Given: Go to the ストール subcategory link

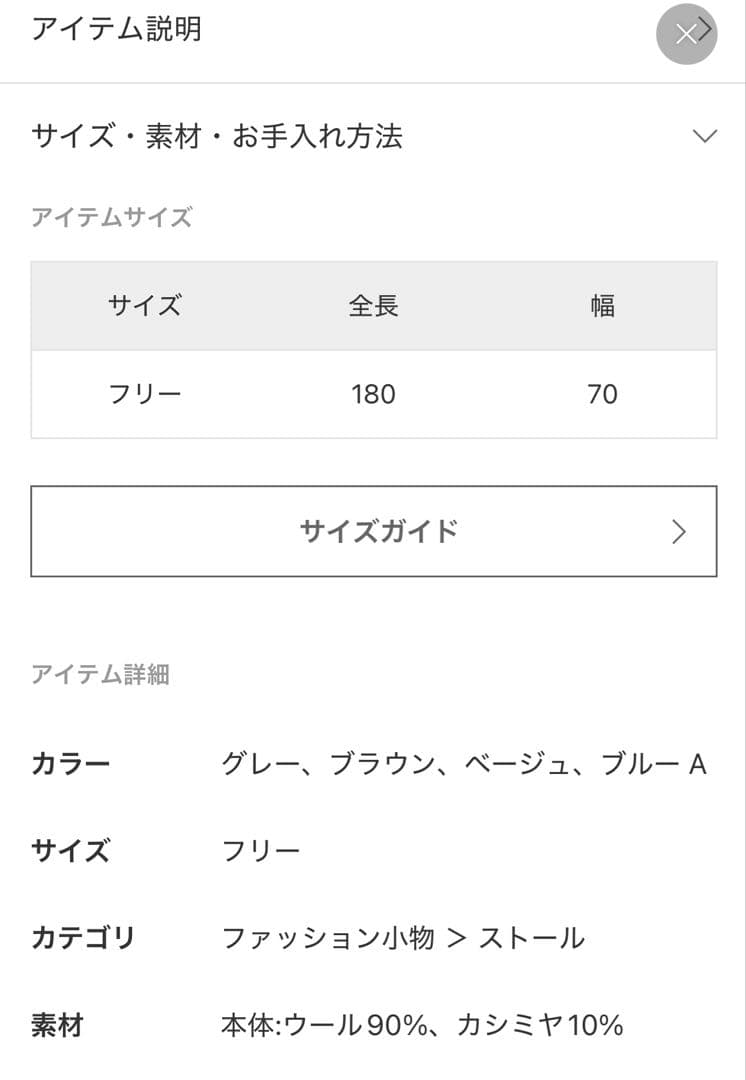Looking at the screenshot, I should click(531, 938).
